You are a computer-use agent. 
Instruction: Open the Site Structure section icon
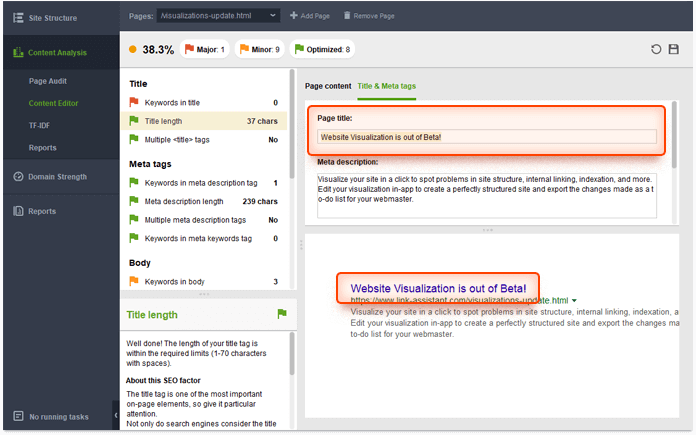(x=18, y=18)
